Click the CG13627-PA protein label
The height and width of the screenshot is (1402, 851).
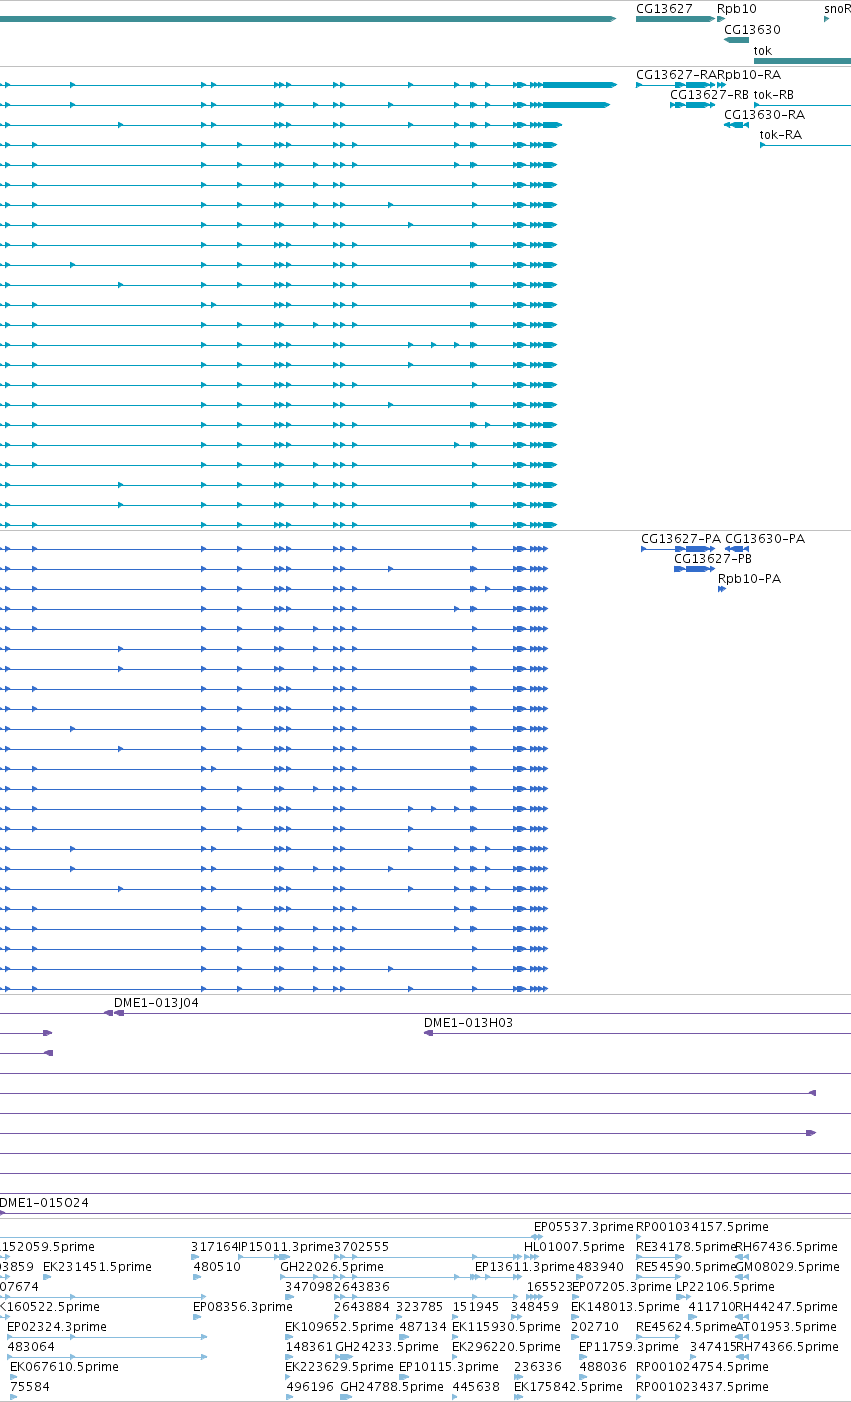(x=681, y=539)
